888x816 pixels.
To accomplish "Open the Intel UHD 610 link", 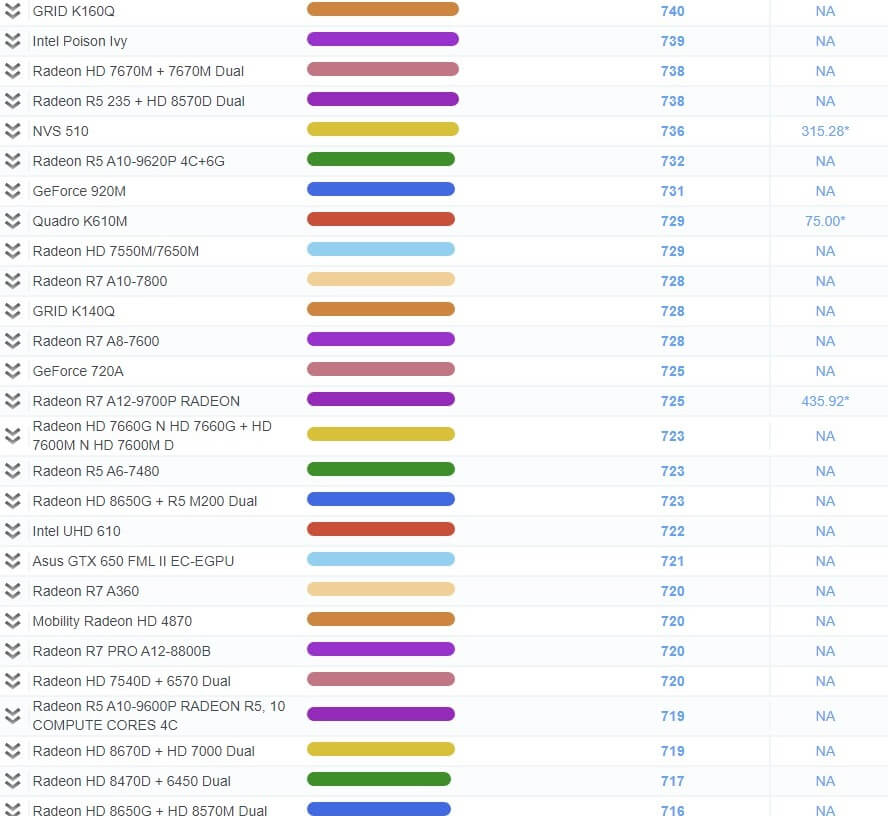I will [76, 532].
